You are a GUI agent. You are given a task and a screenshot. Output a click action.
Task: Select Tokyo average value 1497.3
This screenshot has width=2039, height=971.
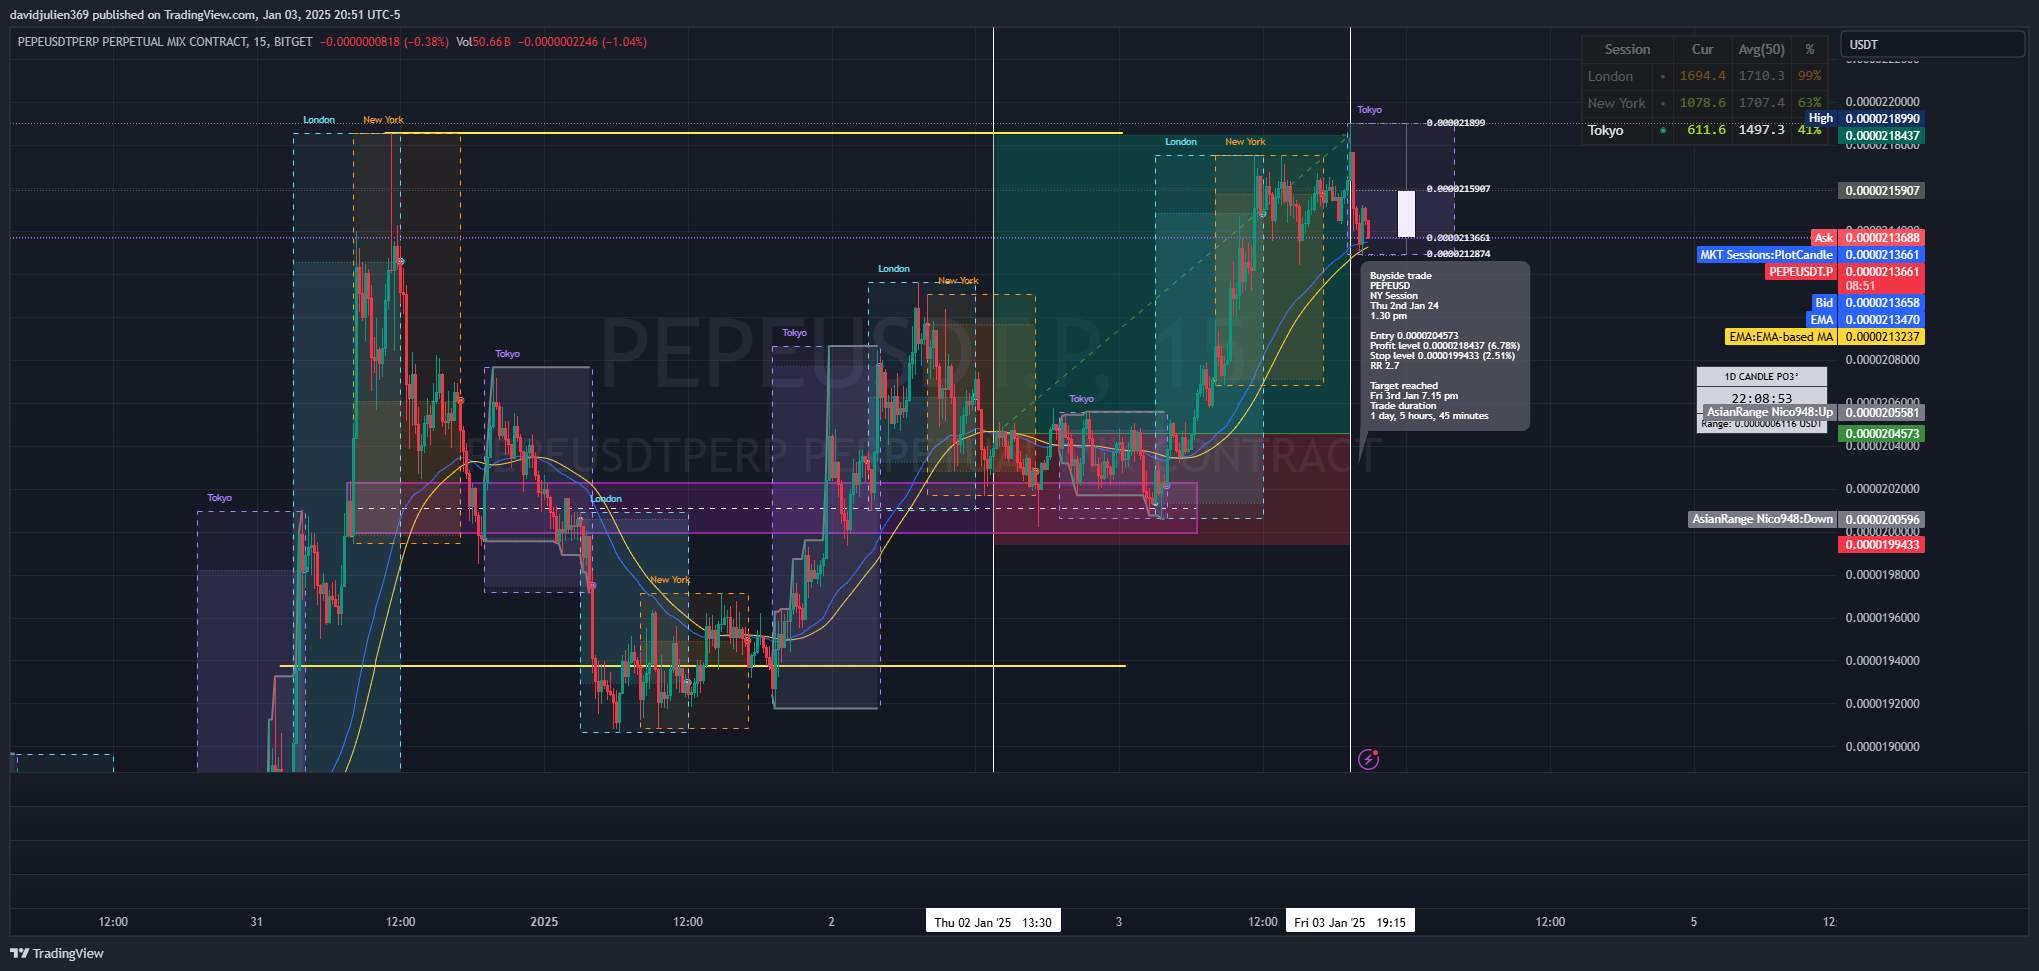tap(1761, 130)
